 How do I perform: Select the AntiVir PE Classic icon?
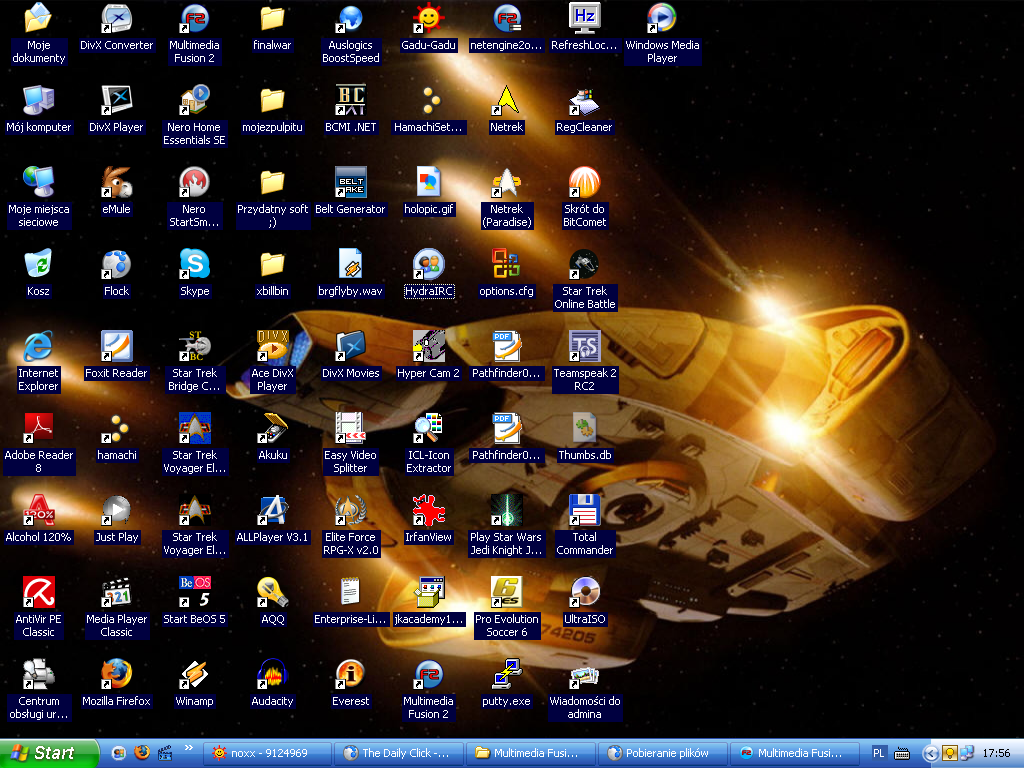38,592
